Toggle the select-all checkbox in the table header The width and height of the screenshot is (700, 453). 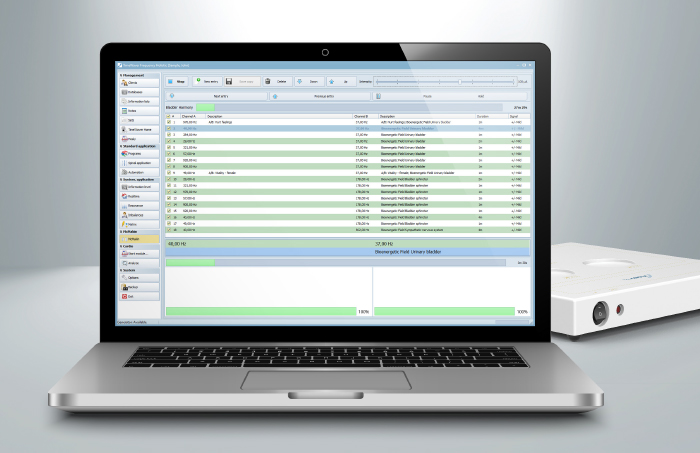[x=170, y=115]
